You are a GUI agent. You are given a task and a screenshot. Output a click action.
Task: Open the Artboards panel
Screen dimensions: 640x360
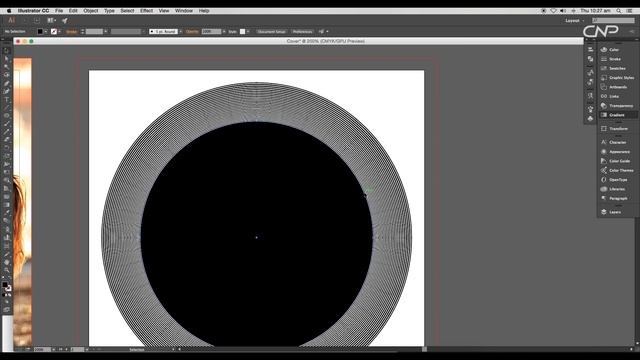(617, 87)
